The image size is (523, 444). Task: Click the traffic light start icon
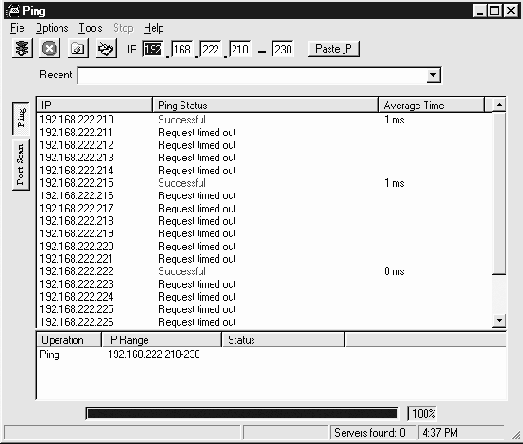[22, 49]
